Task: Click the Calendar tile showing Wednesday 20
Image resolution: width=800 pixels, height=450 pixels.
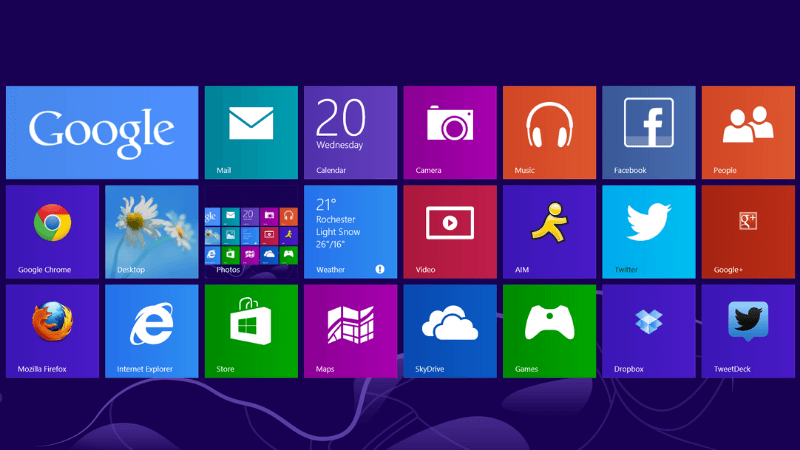Action: (x=351, y=133)
